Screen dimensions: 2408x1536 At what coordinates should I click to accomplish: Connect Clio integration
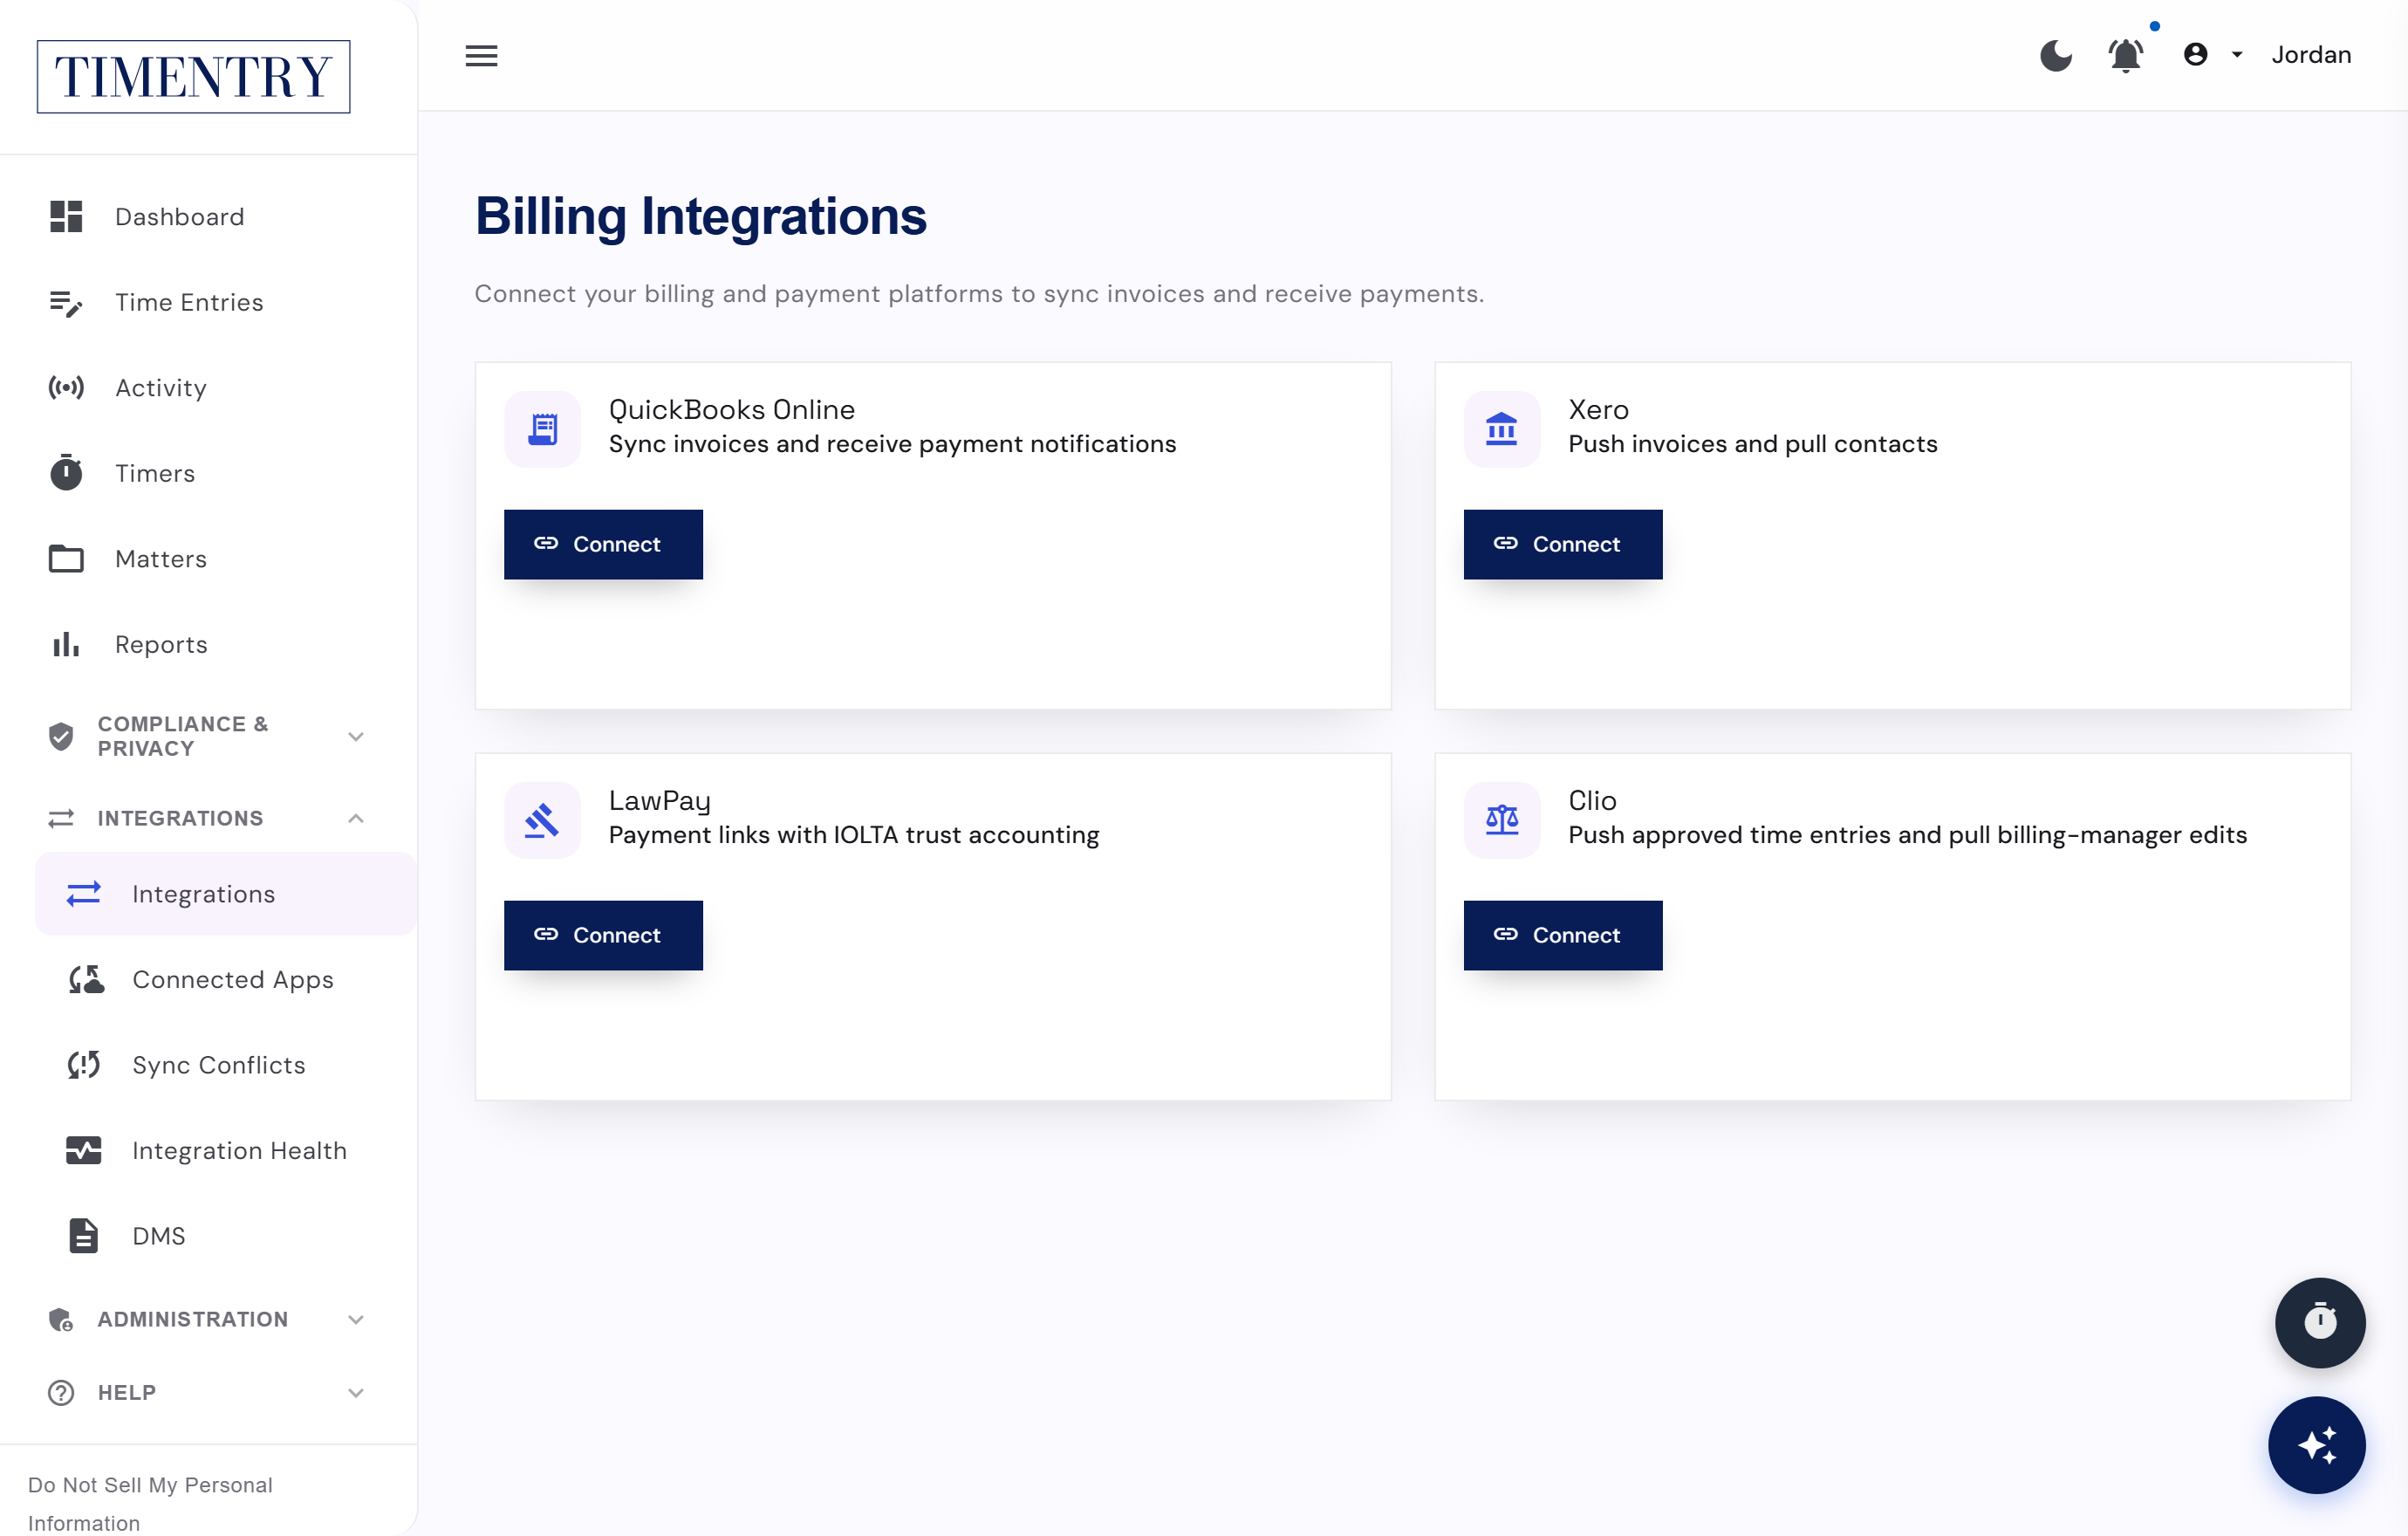[x=1563, y=935]
